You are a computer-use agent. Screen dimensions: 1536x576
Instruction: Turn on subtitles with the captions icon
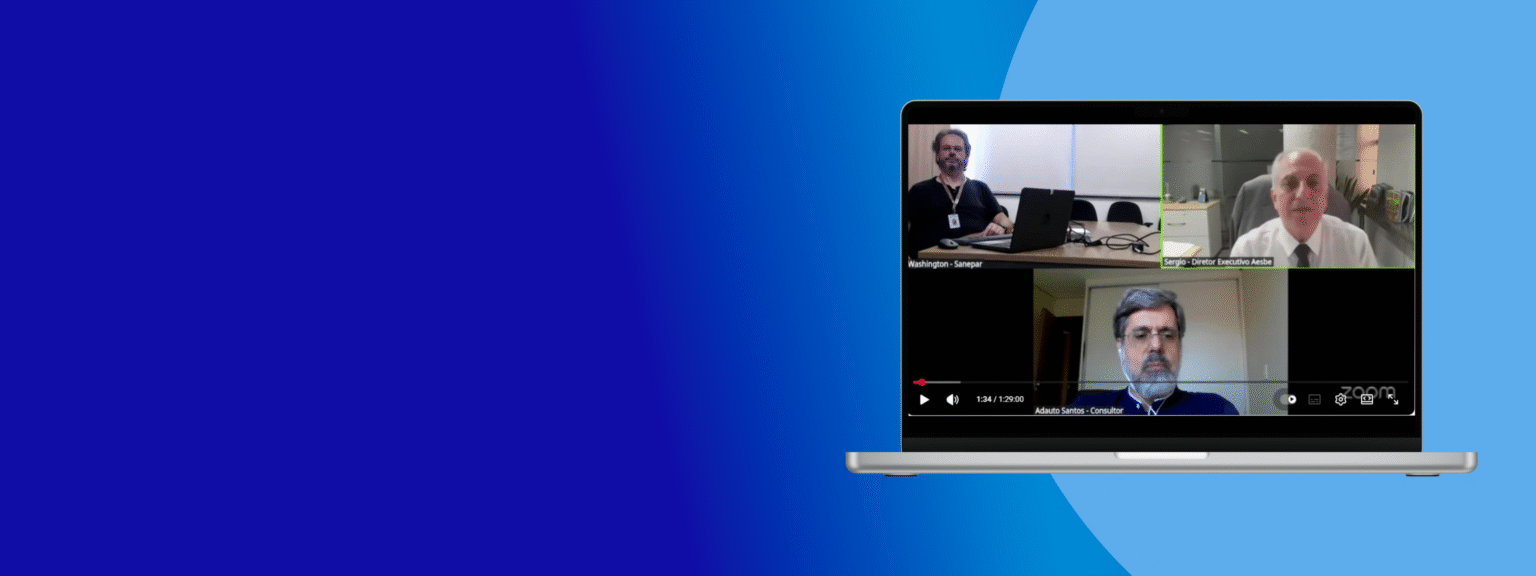point(1314,399)
